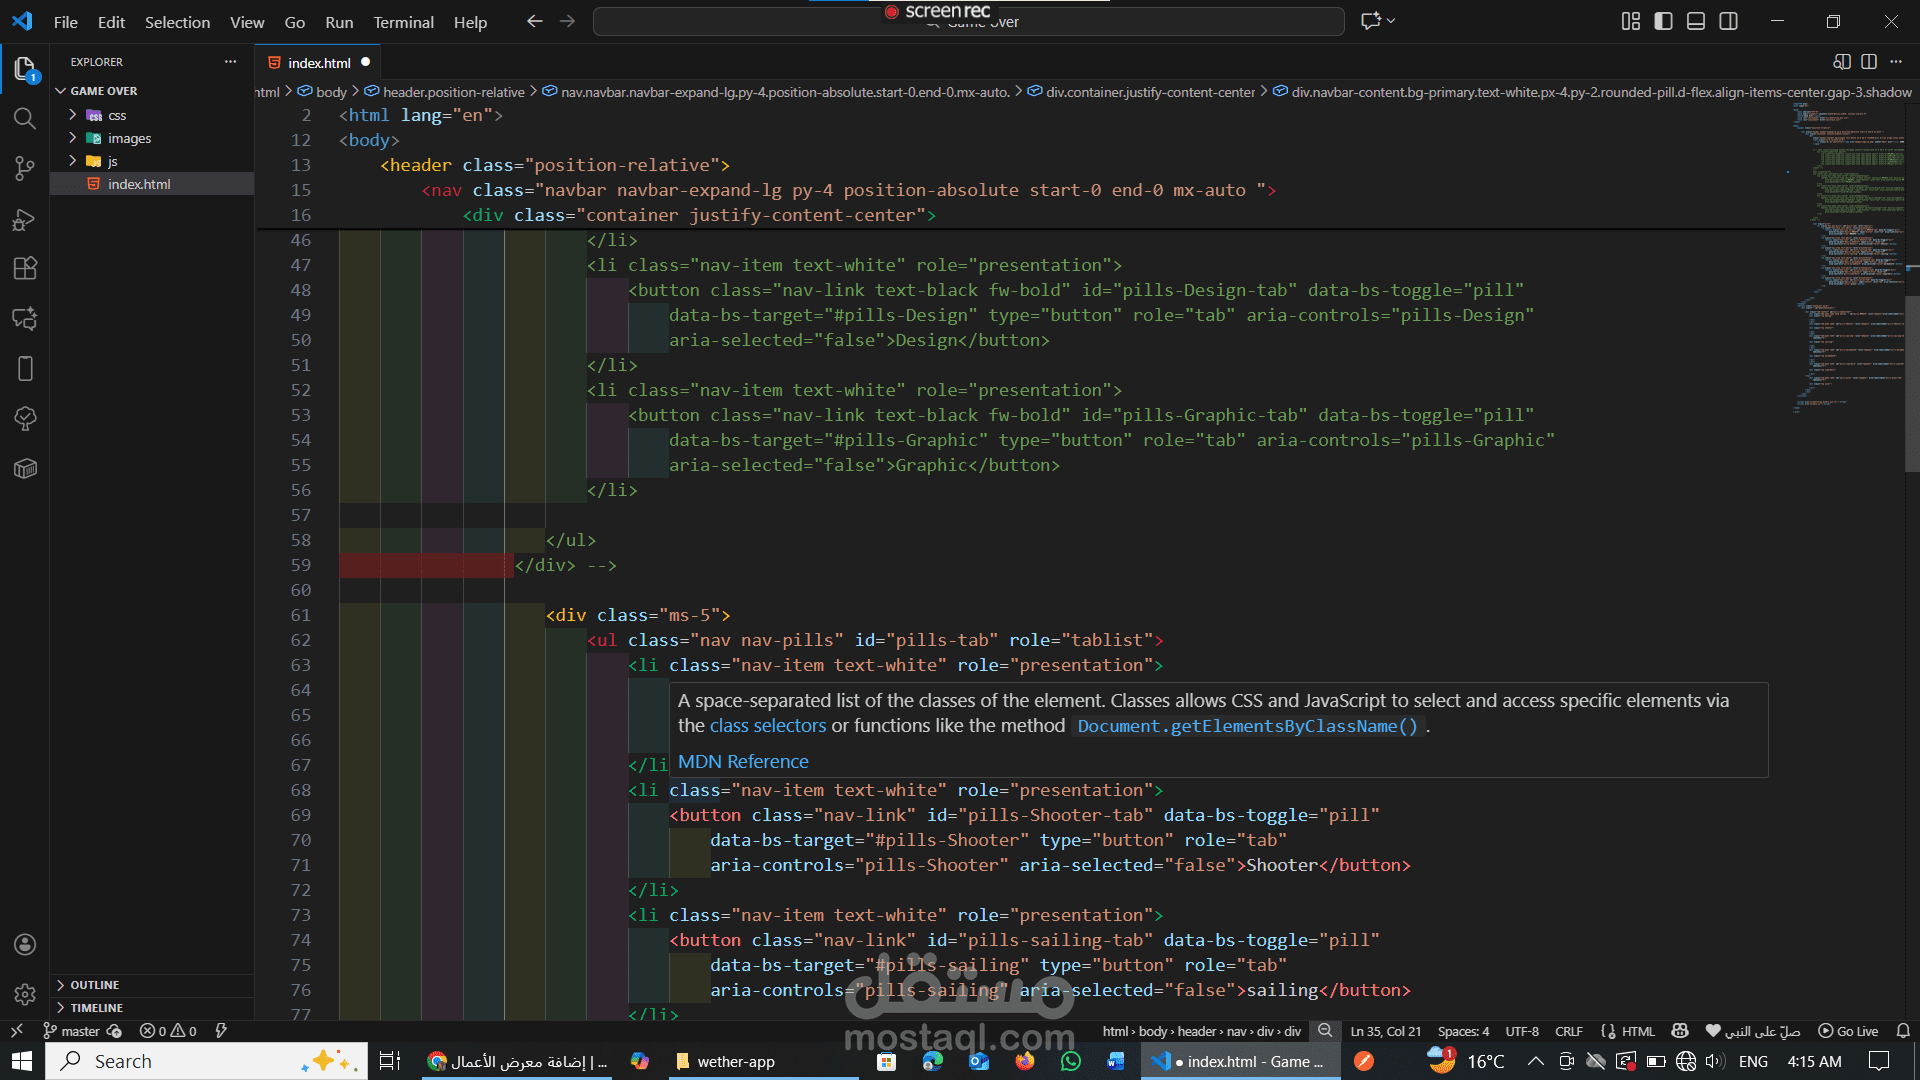Open the Terminal menu
Screen dimensions: 1920x1080
(x=403, y=22)
